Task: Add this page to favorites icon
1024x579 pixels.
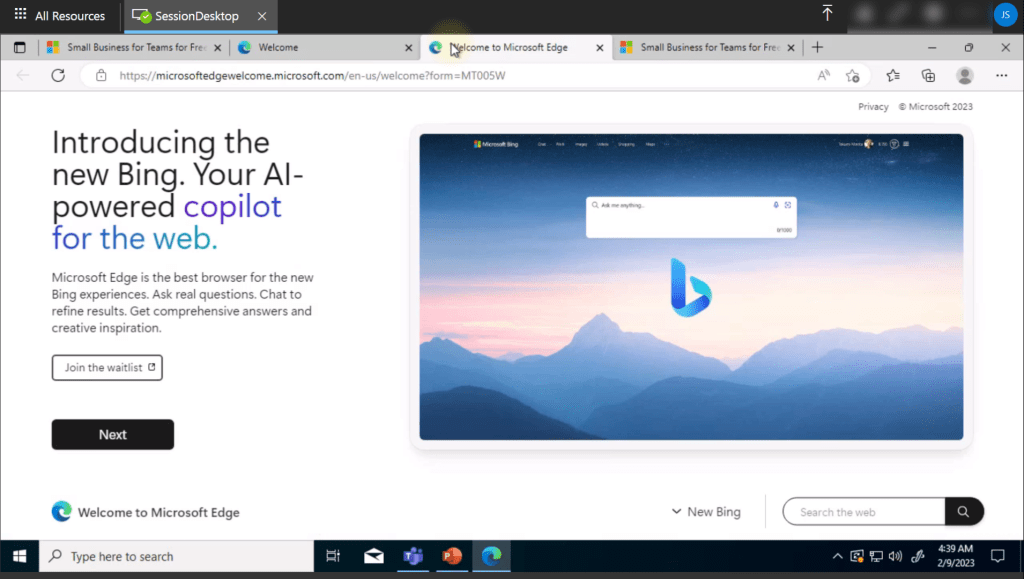Action: pos(852,75)
